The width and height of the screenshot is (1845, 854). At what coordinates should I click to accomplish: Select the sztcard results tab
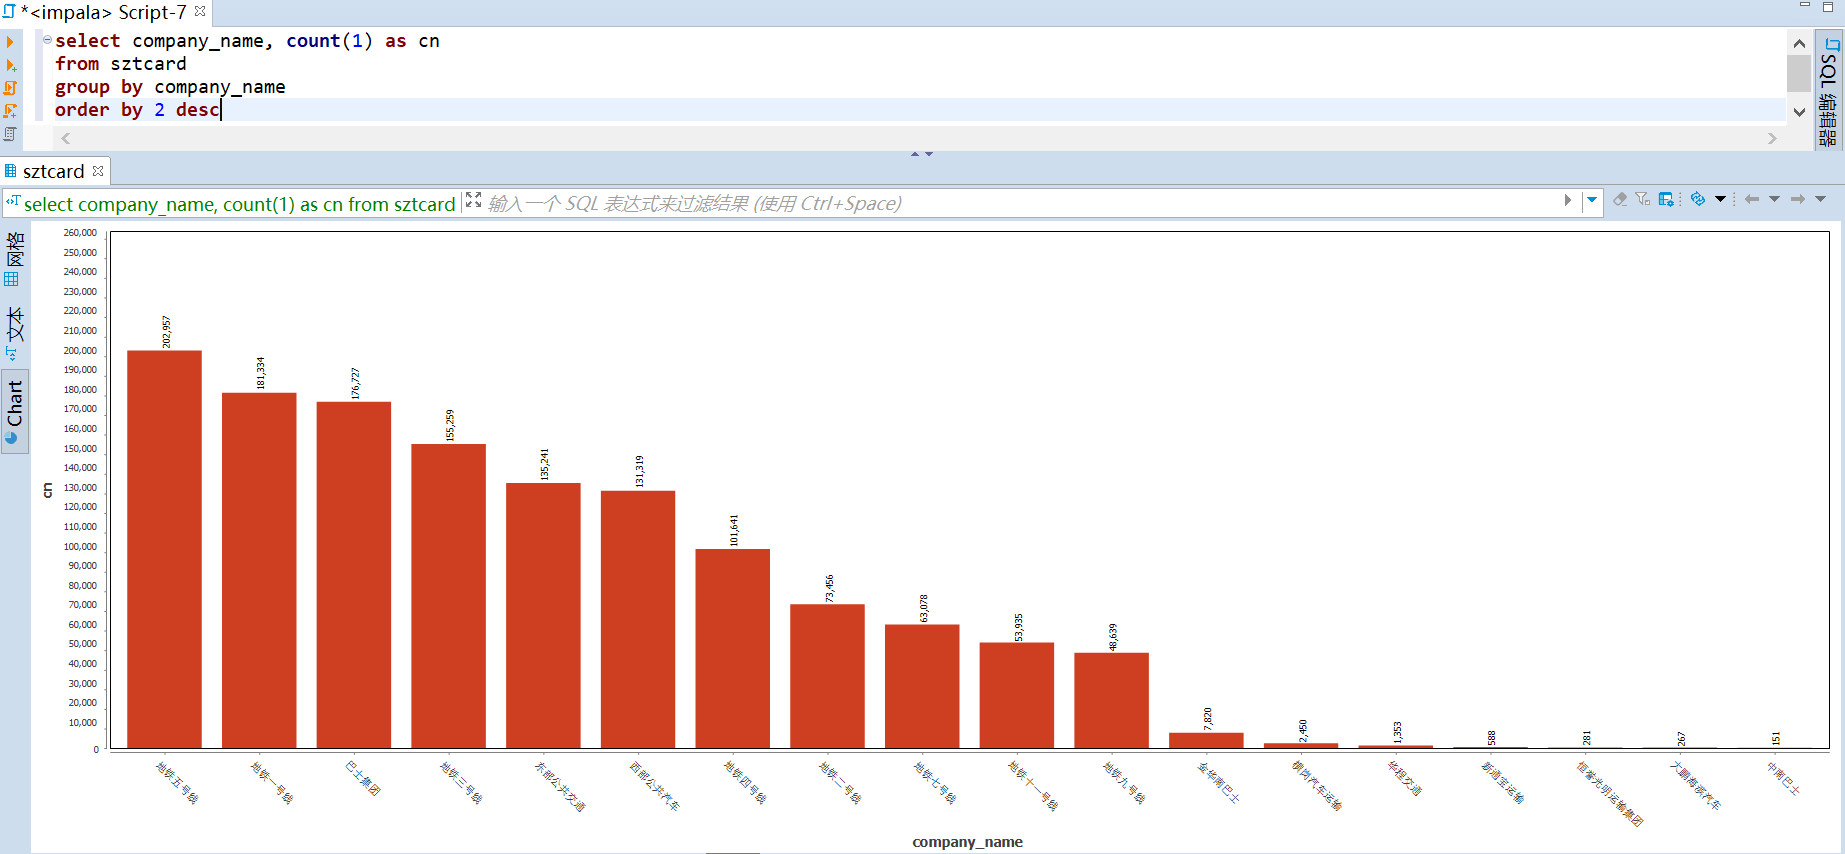pos(53,171)
